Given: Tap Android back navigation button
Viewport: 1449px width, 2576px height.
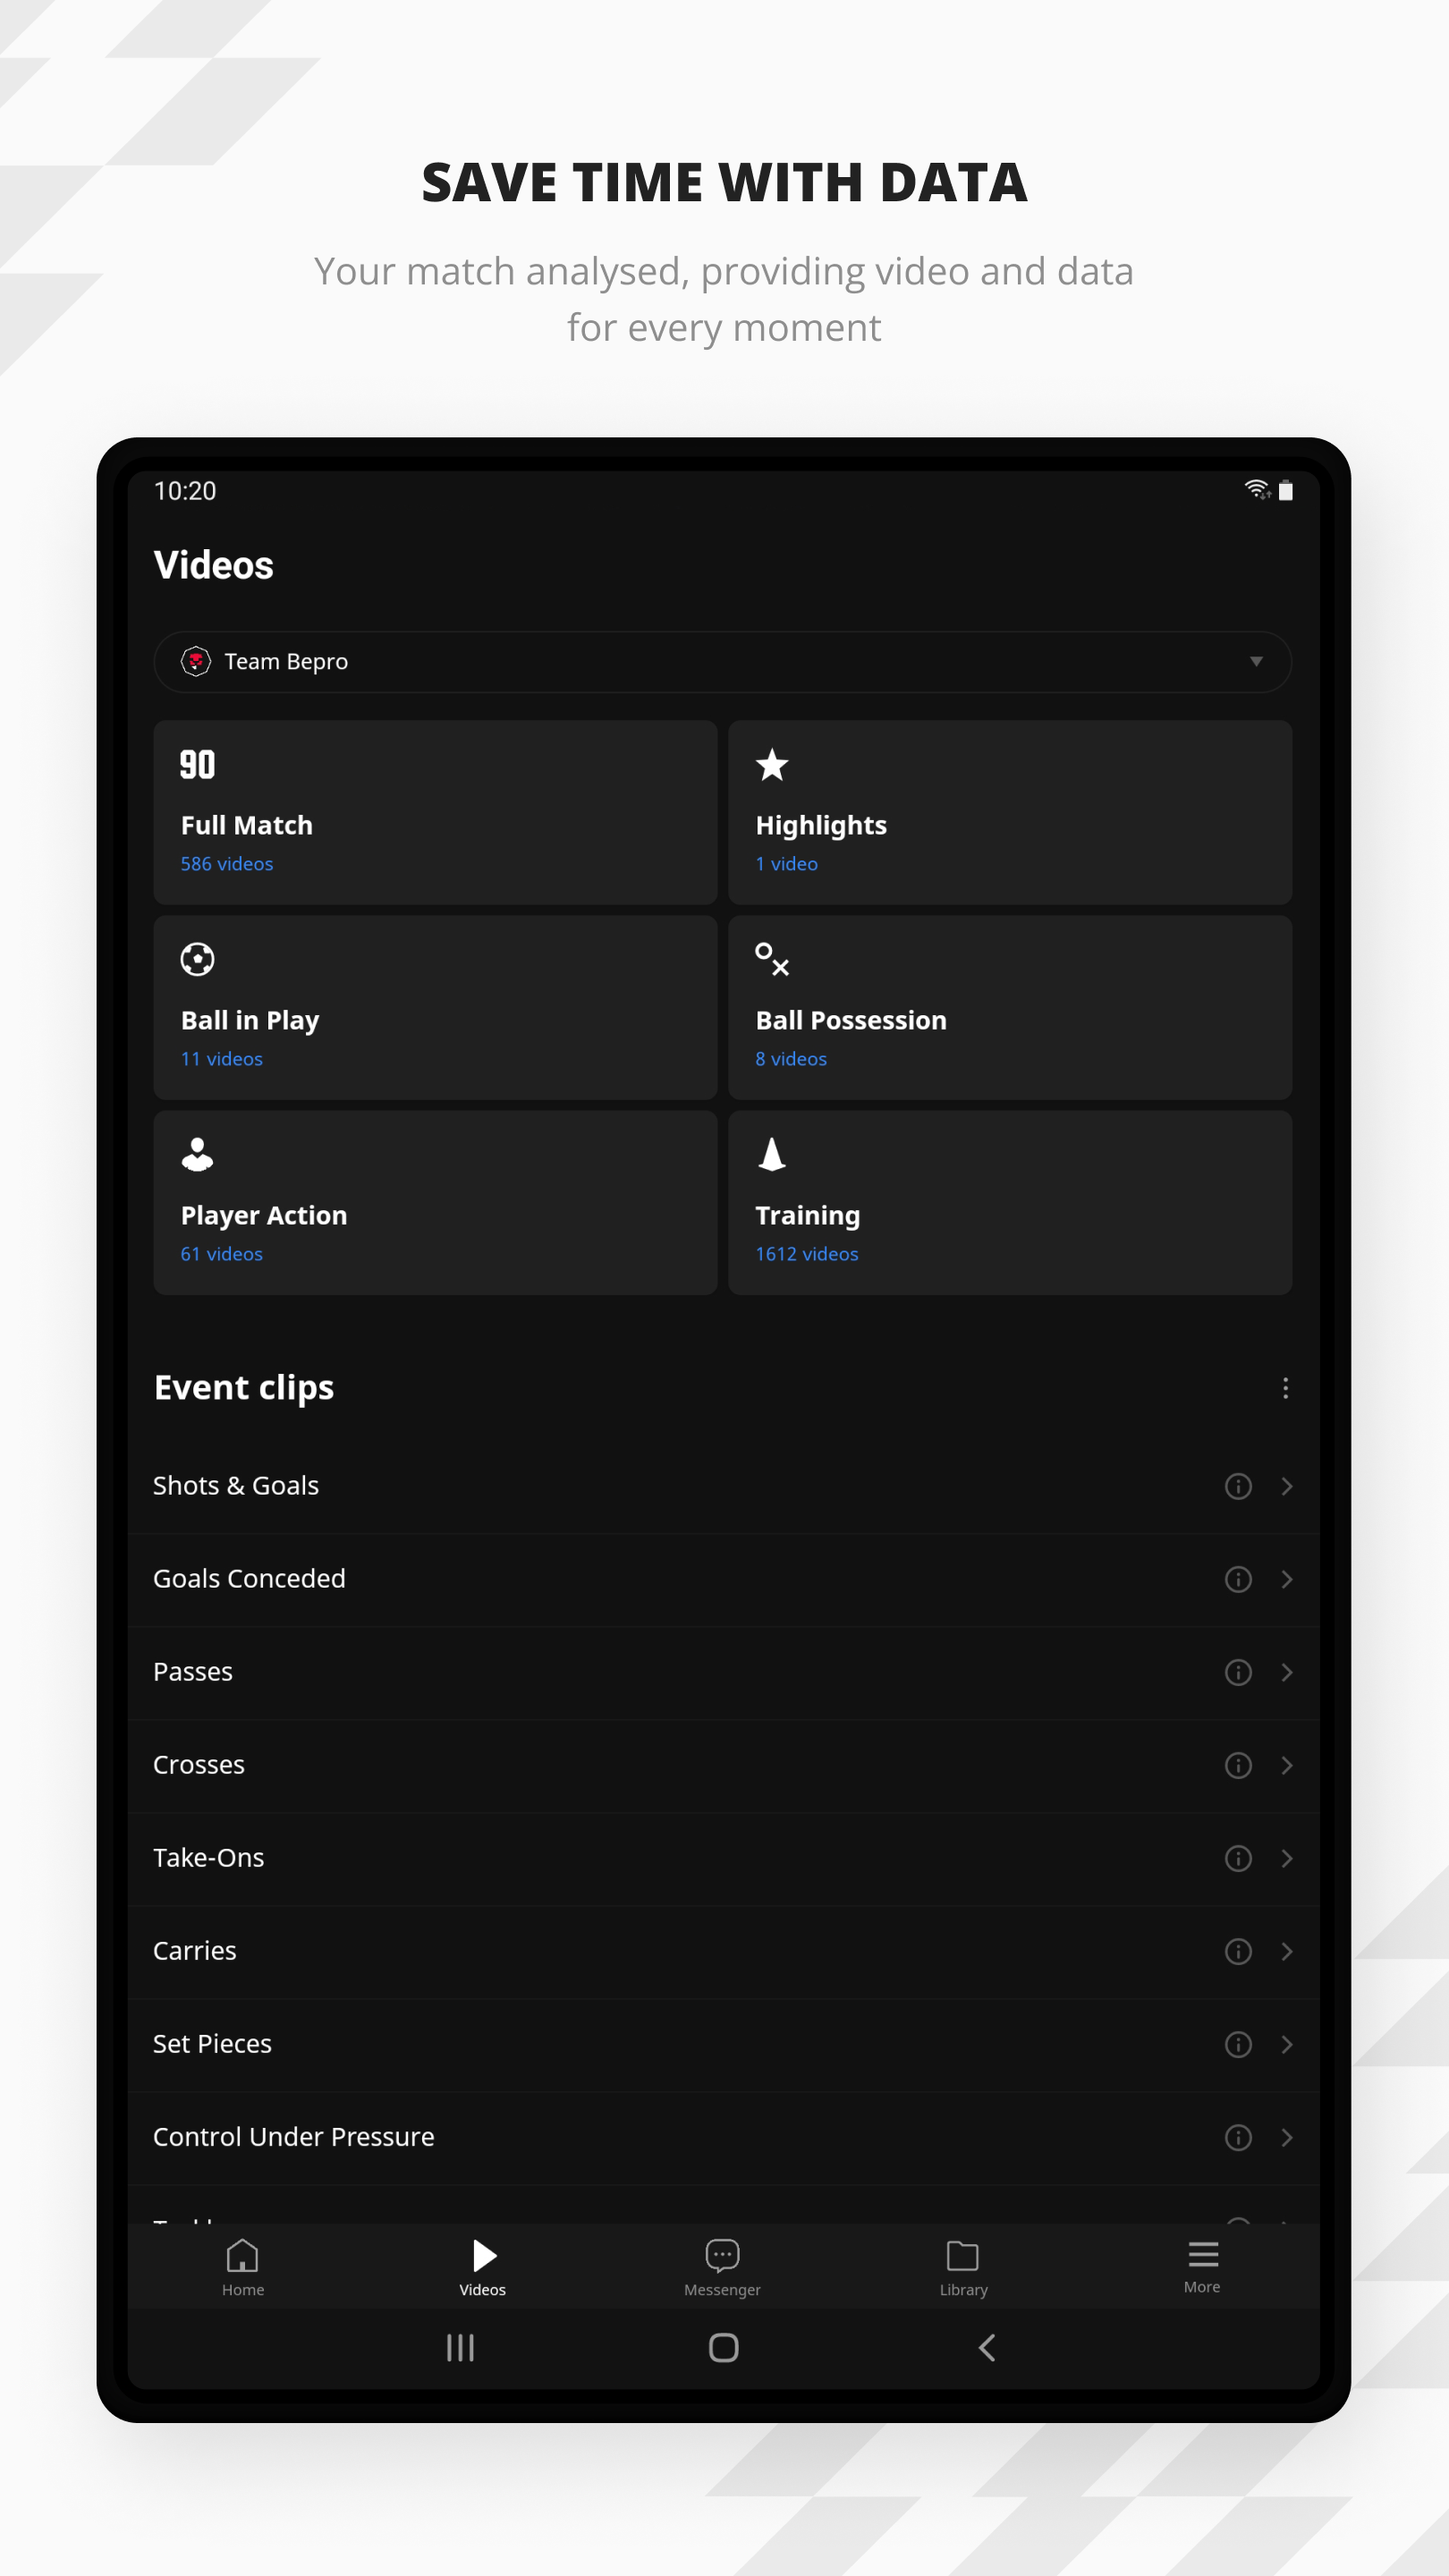Looking at the screenshot, I should click(x=987, y=2347).
